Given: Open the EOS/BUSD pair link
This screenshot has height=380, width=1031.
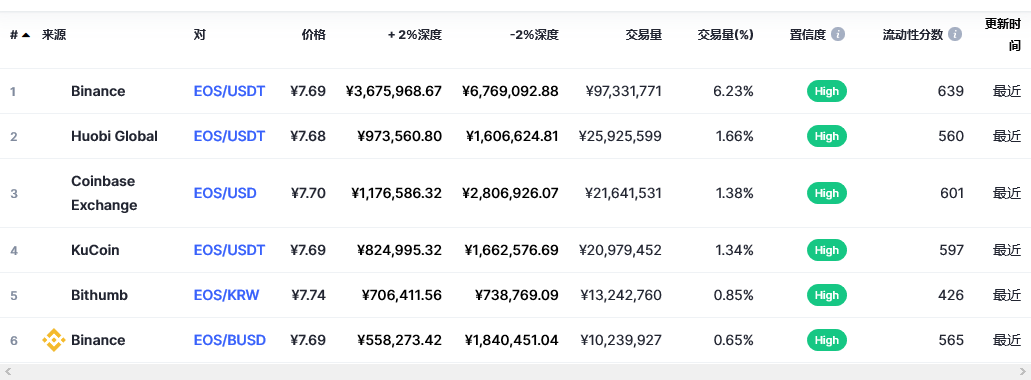Looking at the screenshot, I should 229,340.
